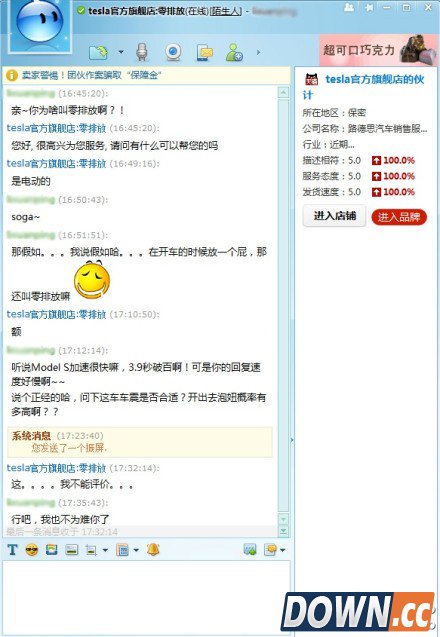This screenshot has width=440, height=637.
Task: Click the send picture icon
Action: pyautogui.click(x=72, y=550)
